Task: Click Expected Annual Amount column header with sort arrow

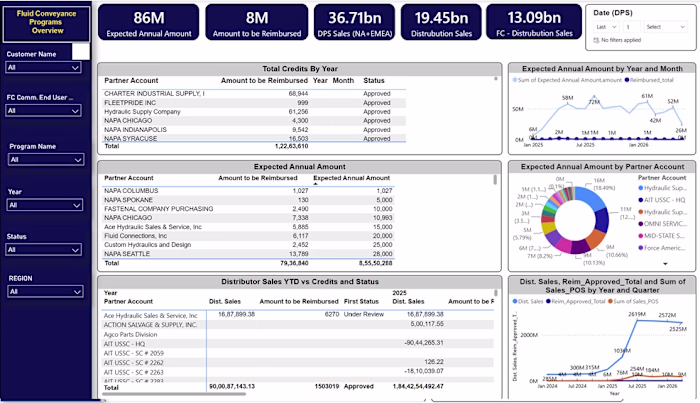Action: tap(351, 178)
